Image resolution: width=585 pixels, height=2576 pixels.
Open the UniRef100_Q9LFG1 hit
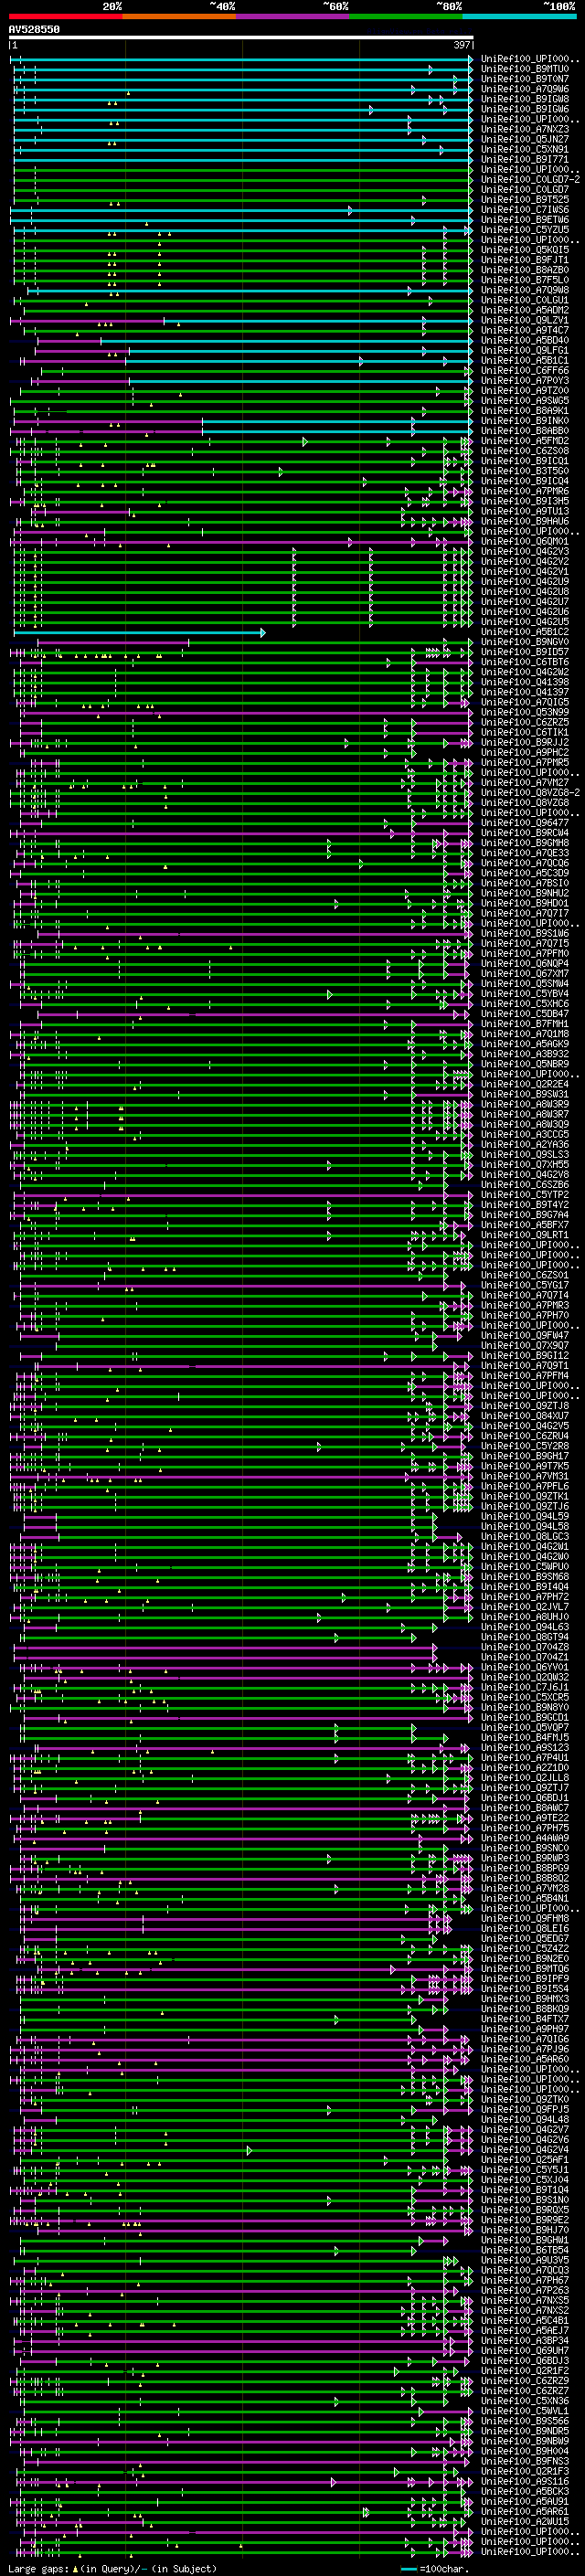click(x=525, y=350)
